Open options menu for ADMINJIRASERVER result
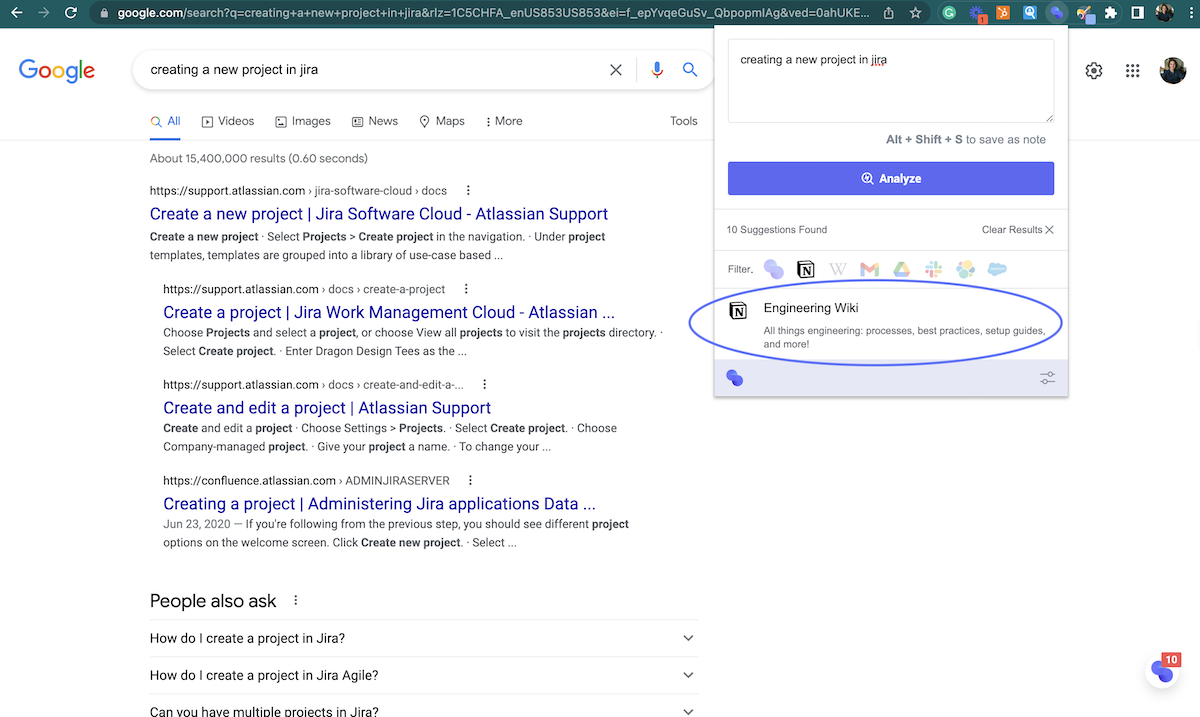 click(x=471, y=480)
